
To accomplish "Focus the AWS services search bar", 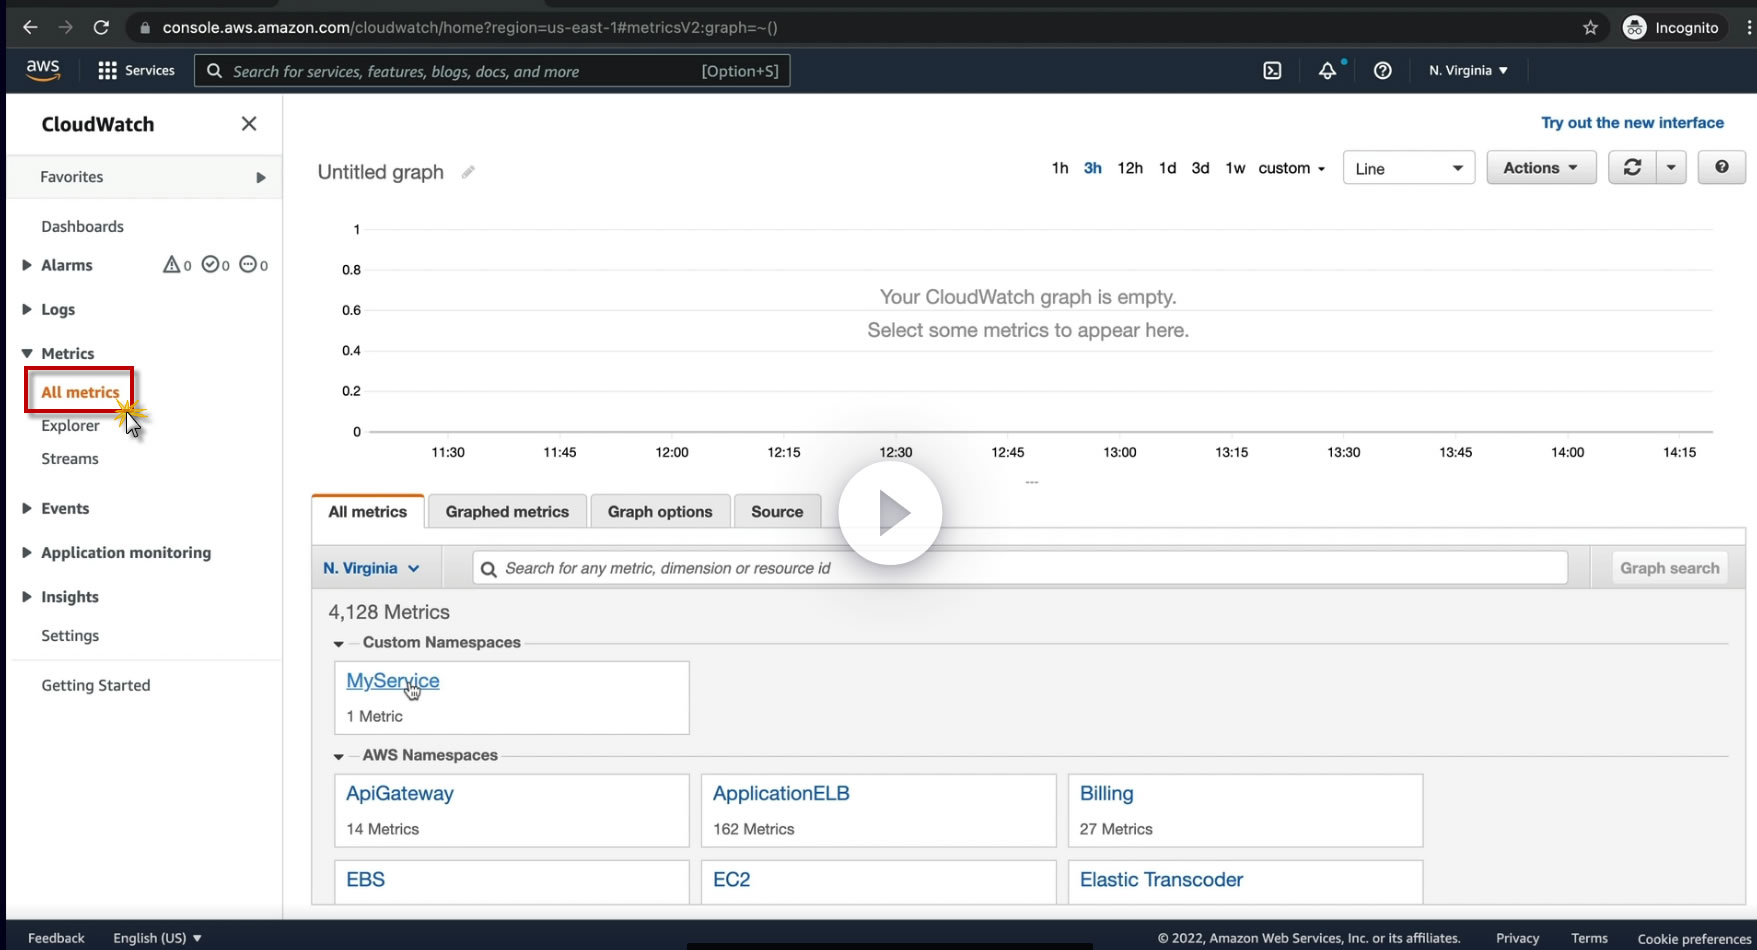I will pyautogui.click(x=492, y=71).
